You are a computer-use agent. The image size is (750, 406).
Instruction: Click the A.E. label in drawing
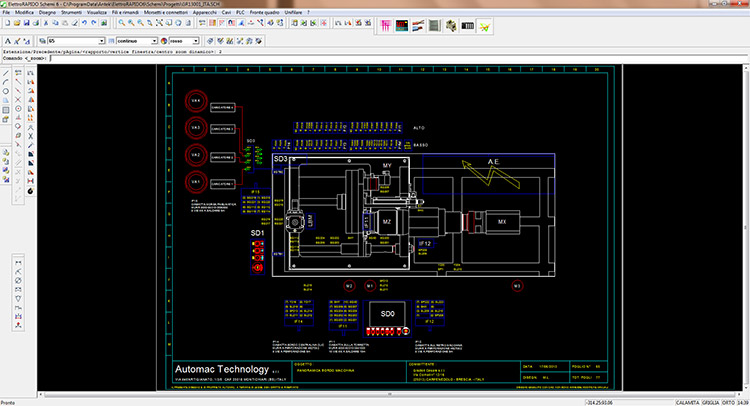(x=493, y=162)
